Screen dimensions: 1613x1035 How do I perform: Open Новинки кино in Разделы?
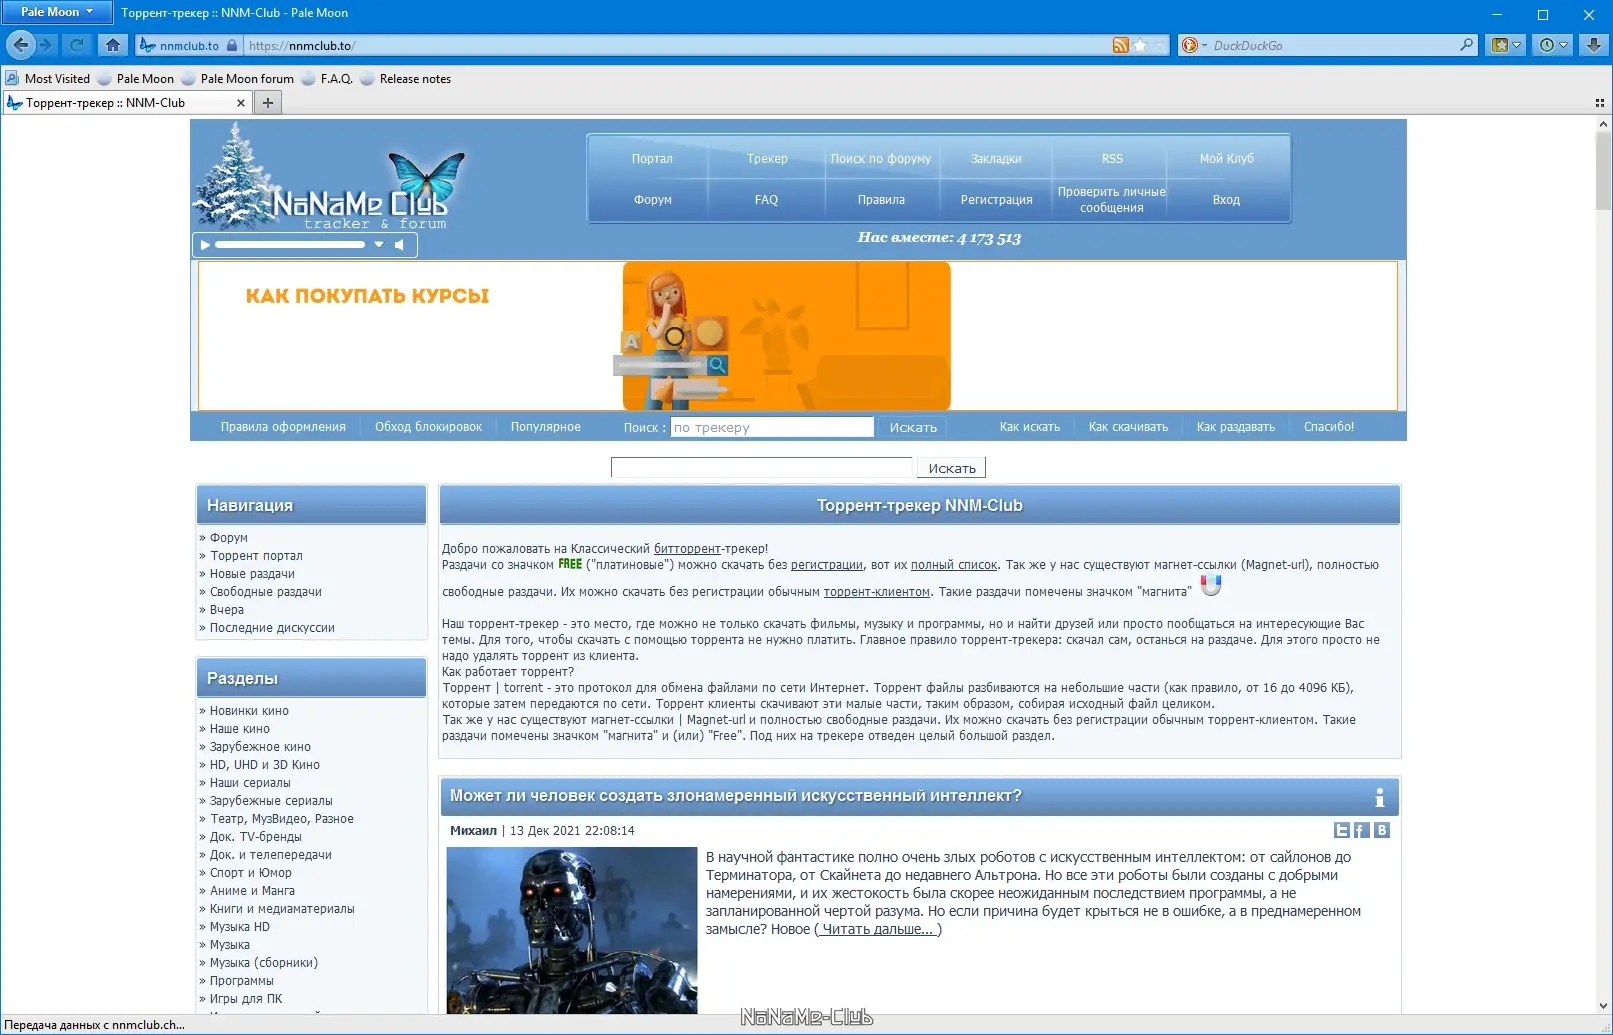point(249,711)
